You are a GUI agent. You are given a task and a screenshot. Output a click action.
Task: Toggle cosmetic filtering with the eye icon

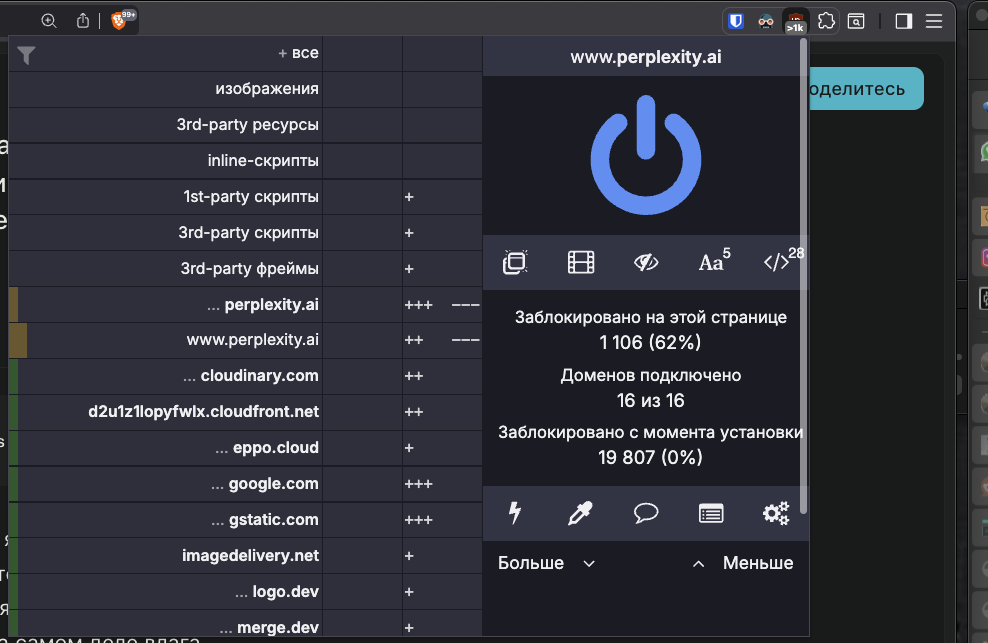[x=646, y=262]
